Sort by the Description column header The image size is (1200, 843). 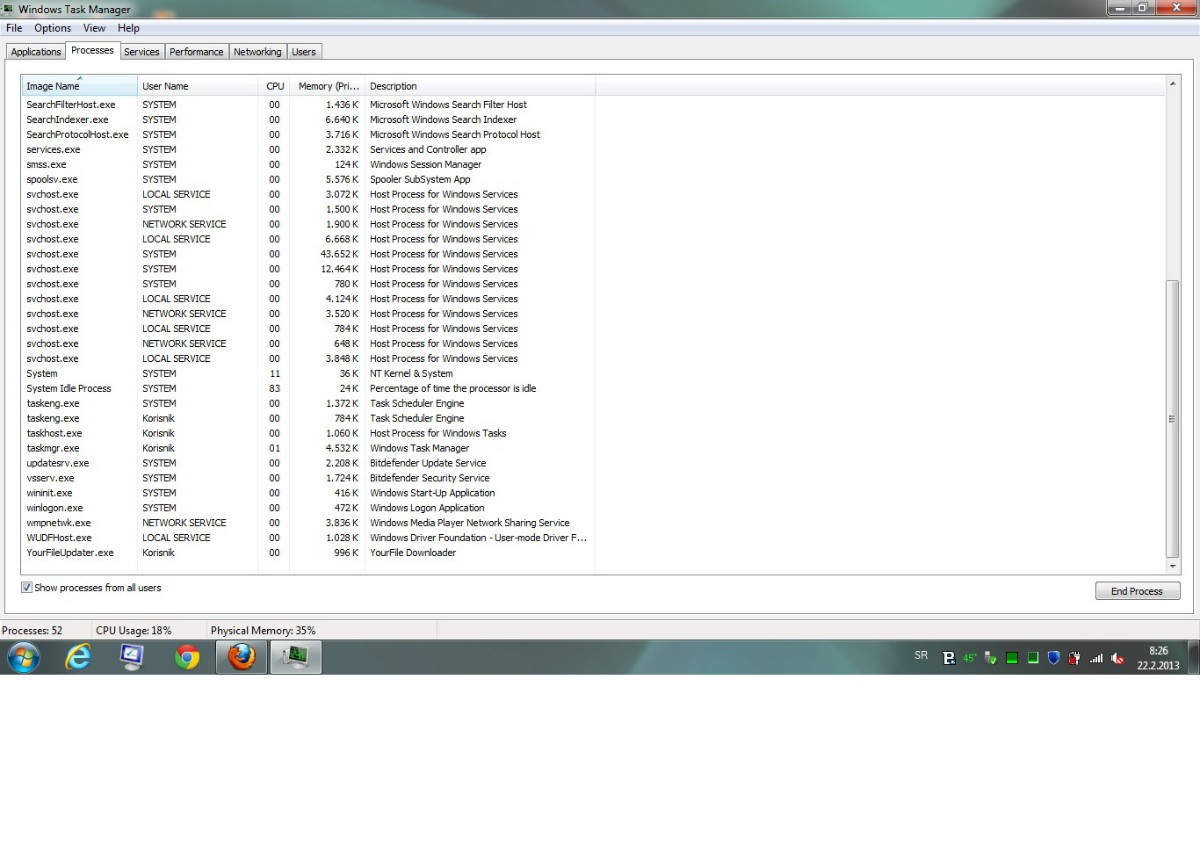click(480, 86)
